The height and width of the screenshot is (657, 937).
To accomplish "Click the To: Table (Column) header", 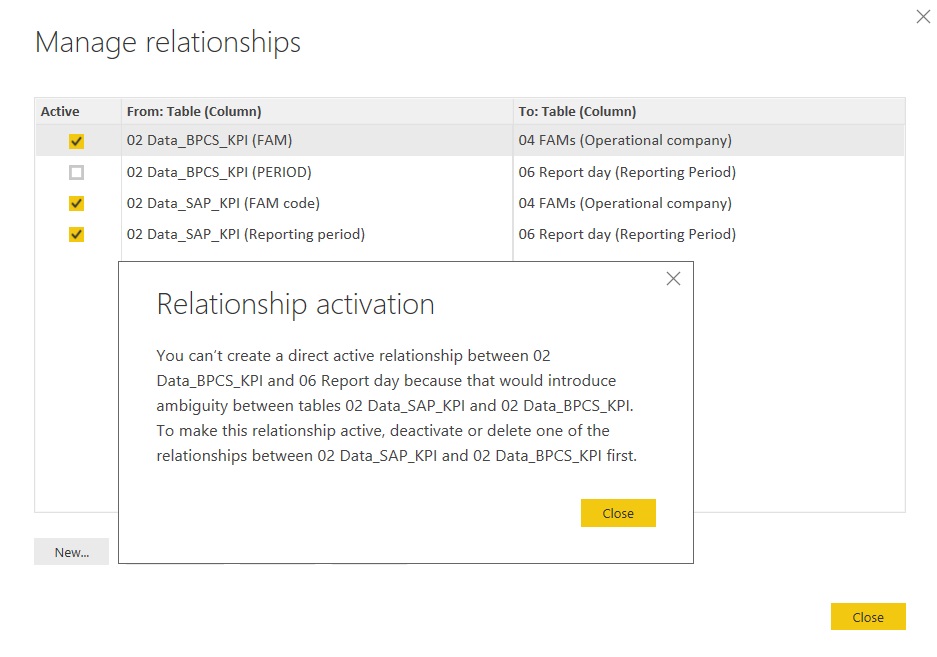I will [x=577, y=111].
